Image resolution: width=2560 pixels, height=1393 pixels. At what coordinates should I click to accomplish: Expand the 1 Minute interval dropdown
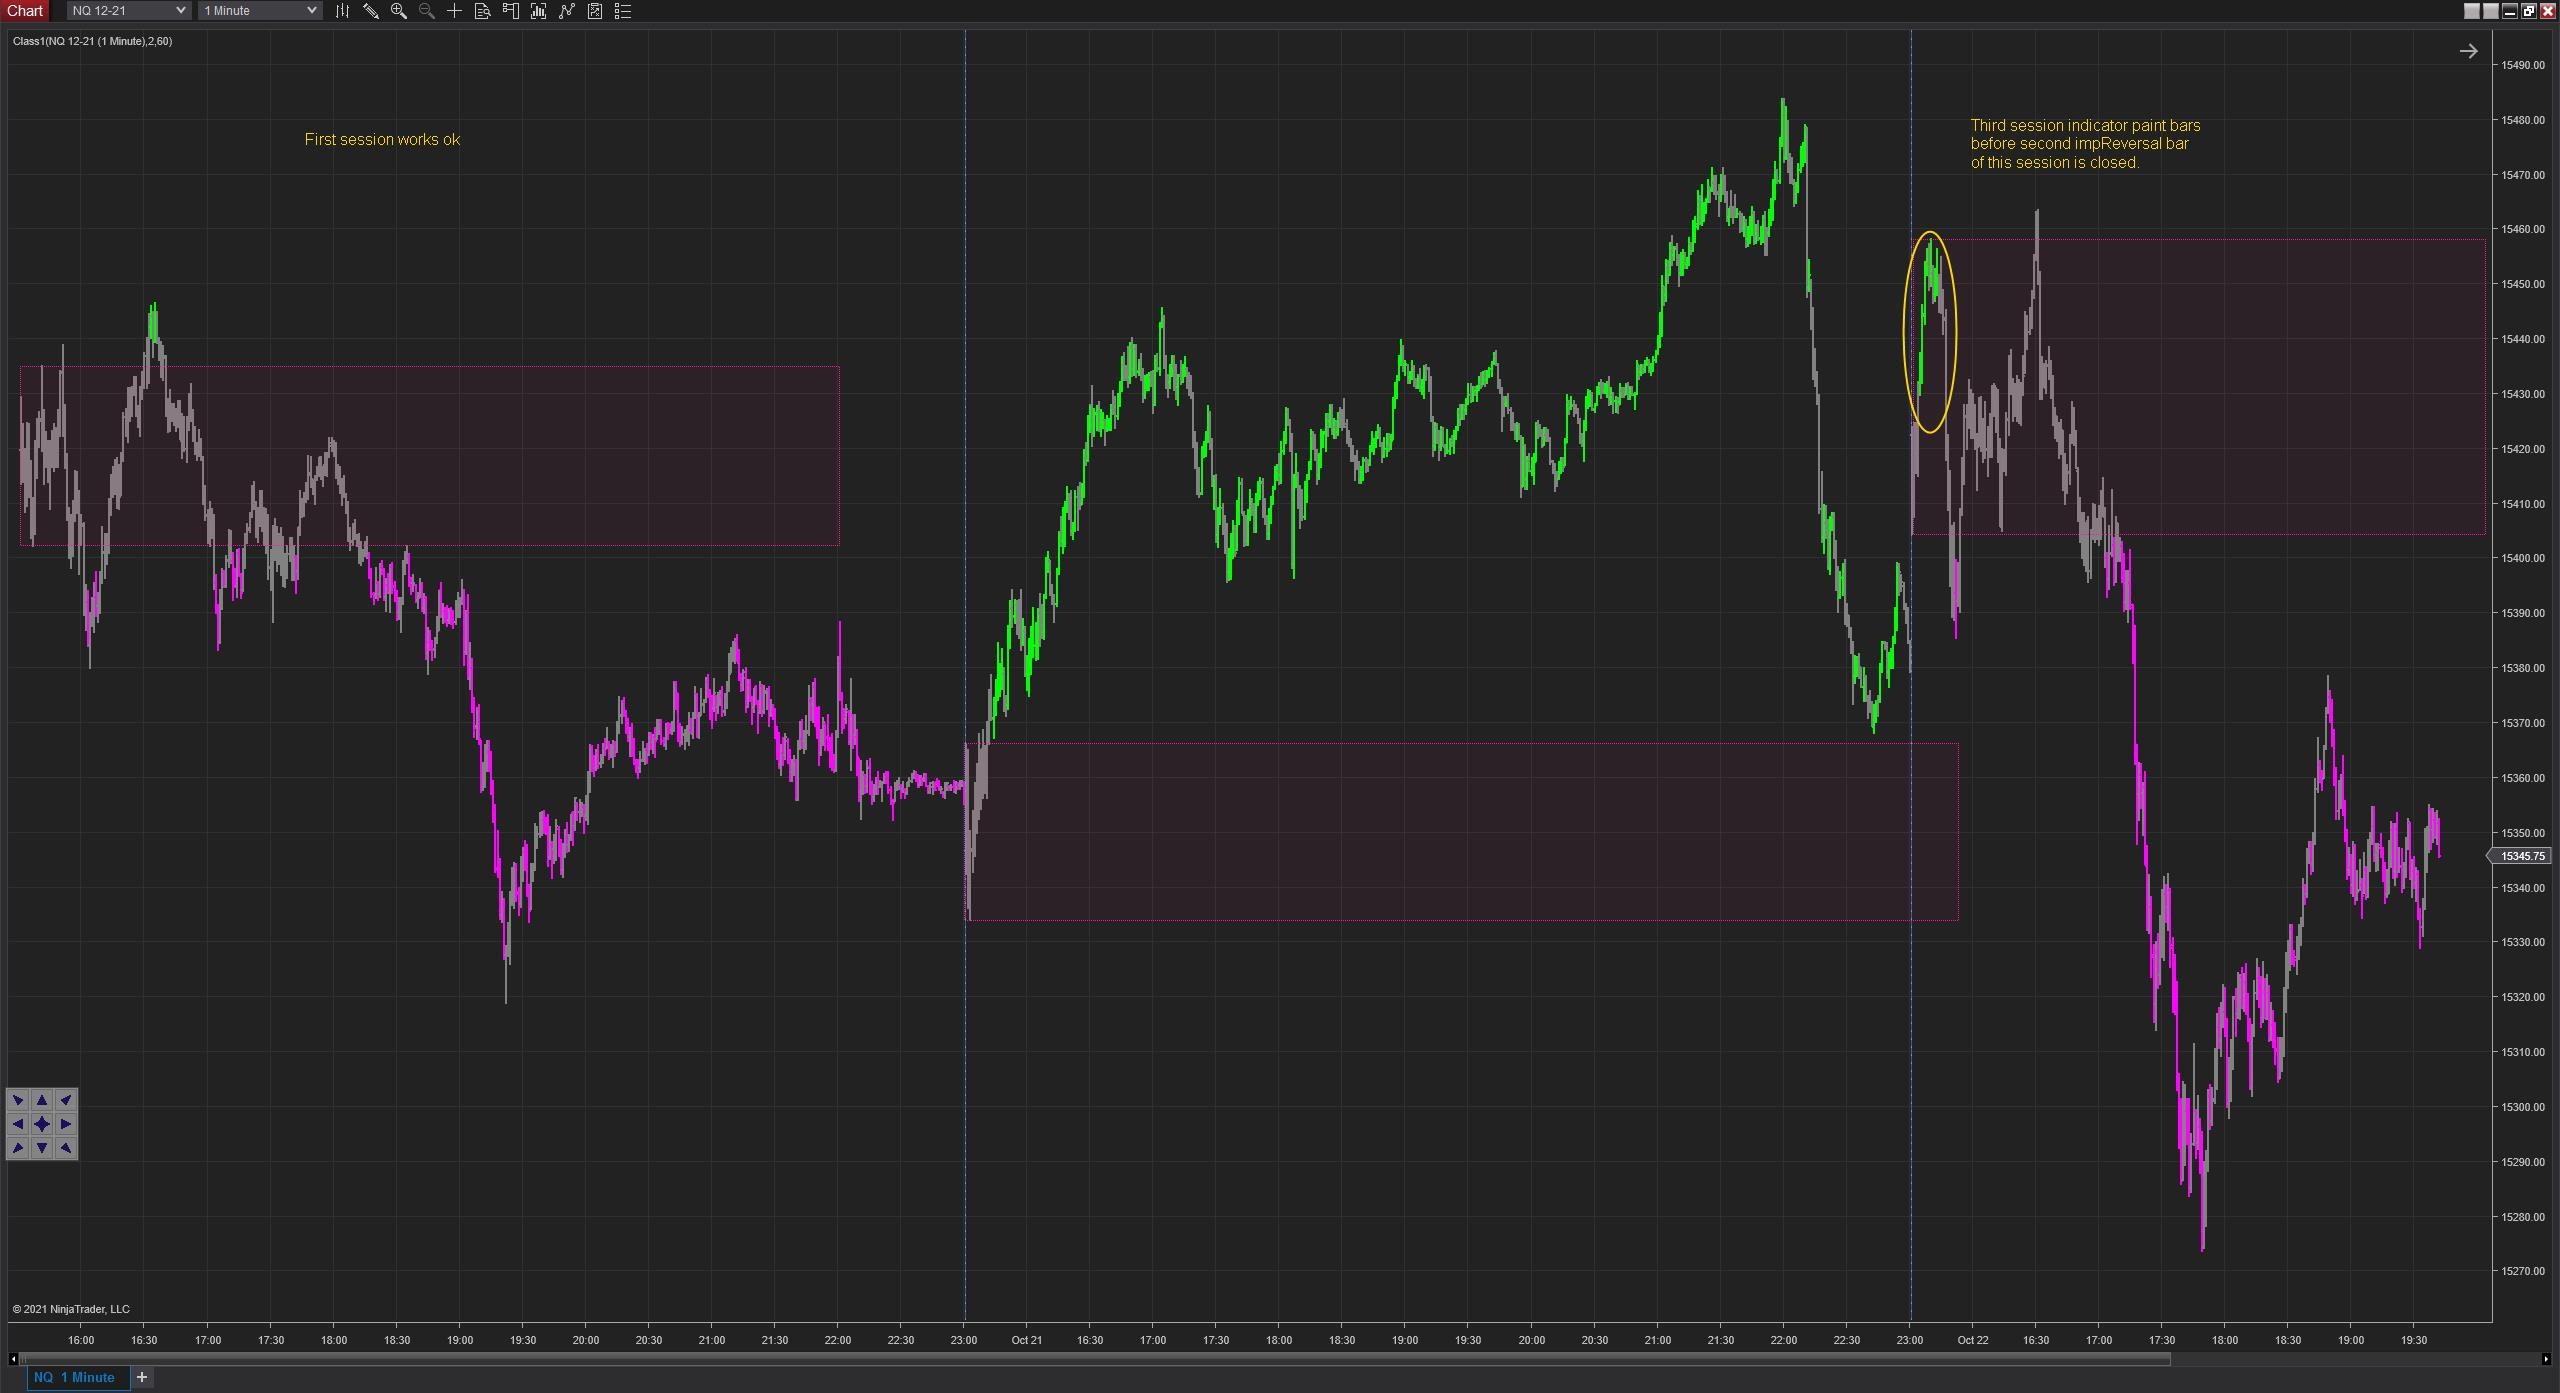pos(311,11)
